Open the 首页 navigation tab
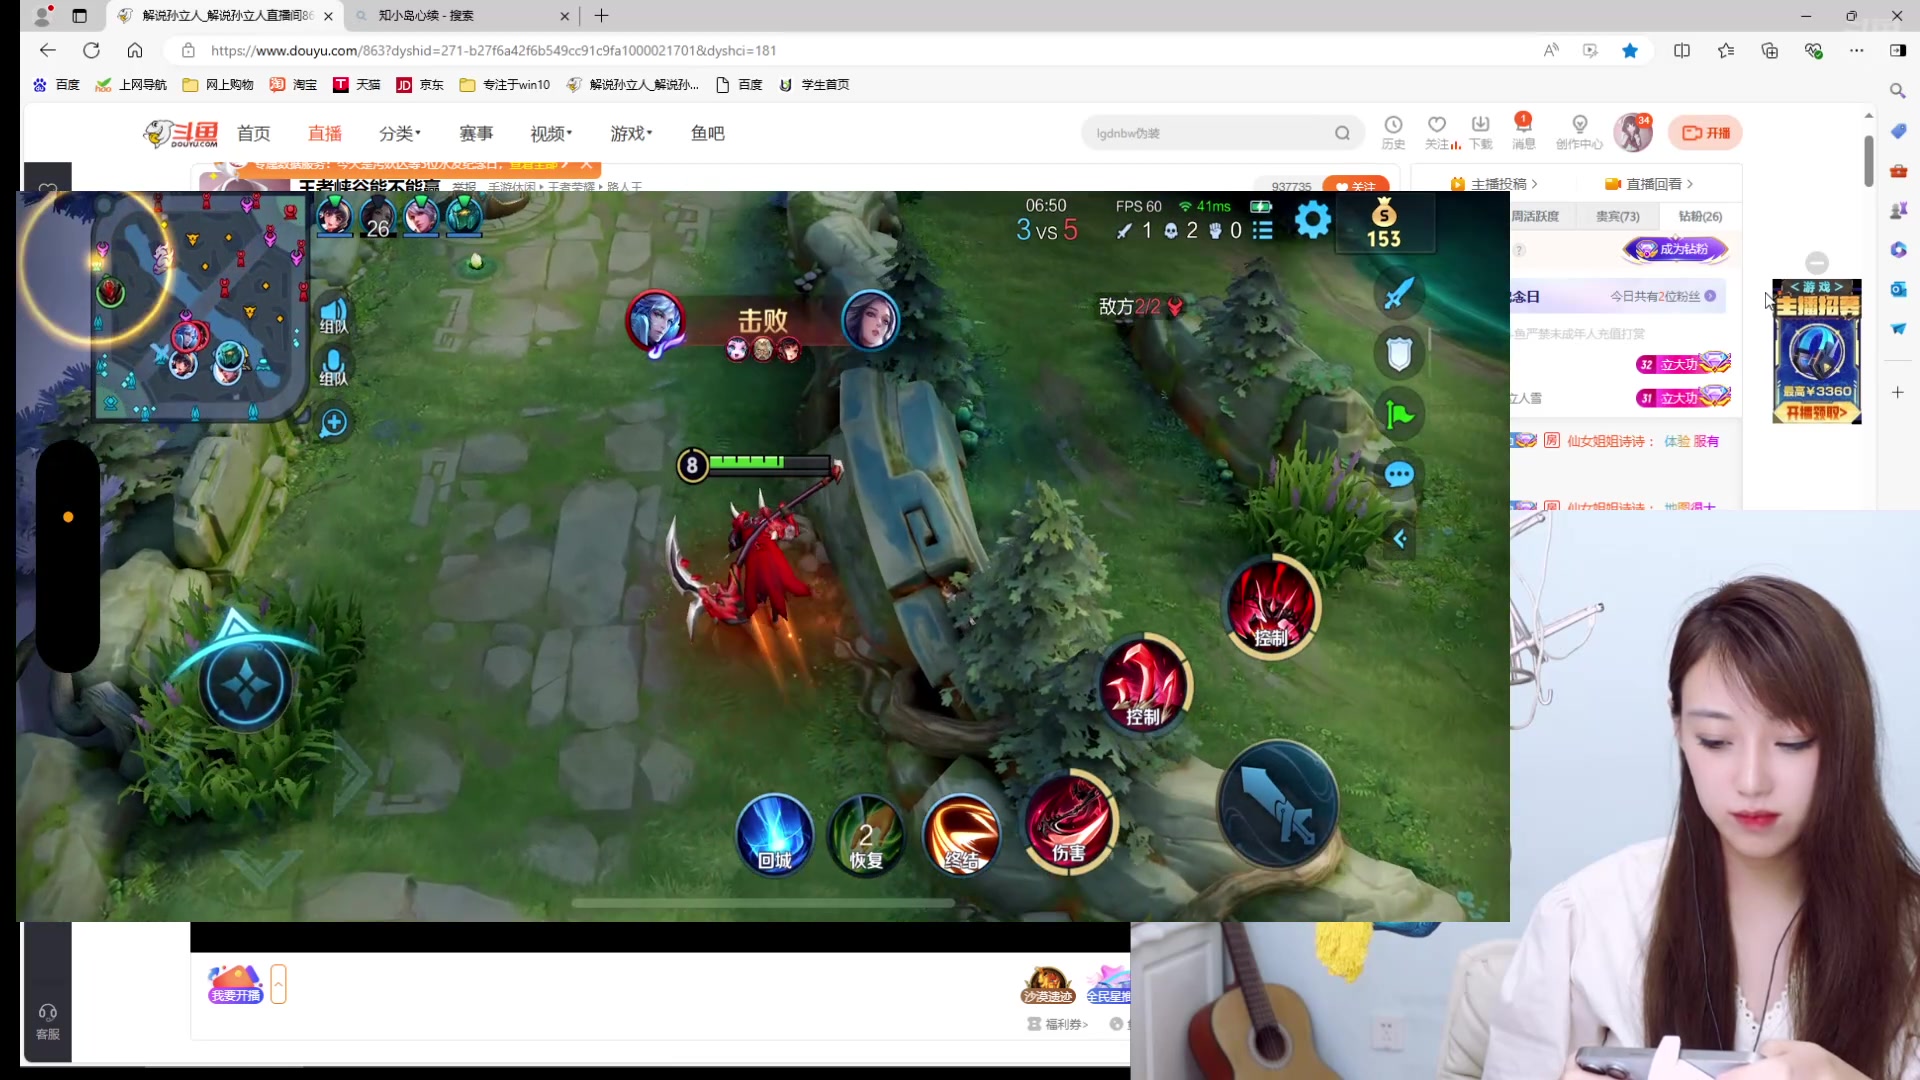Image resolution: width=1920 pixels, height=1080 pixels. [254, 133]
